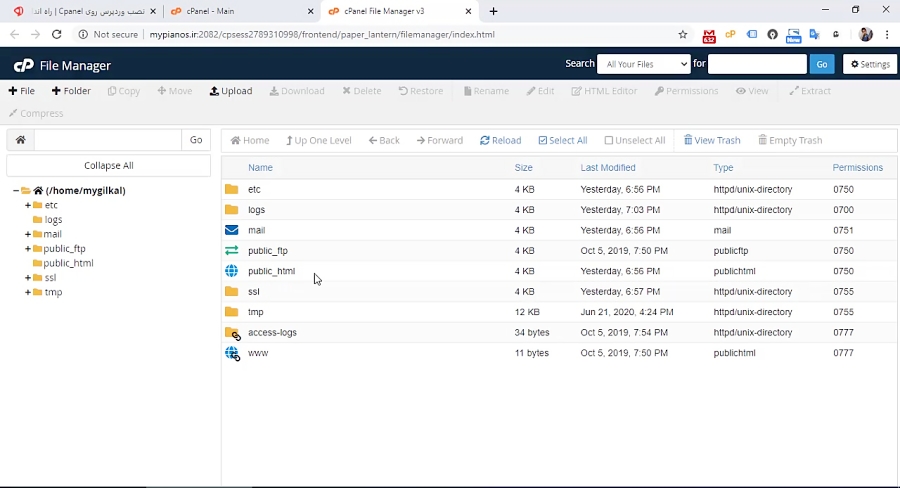This screenshot has height=488, width=900.
Task: Click the public_ftp transfer arrows icon
Action: point(232,251)
